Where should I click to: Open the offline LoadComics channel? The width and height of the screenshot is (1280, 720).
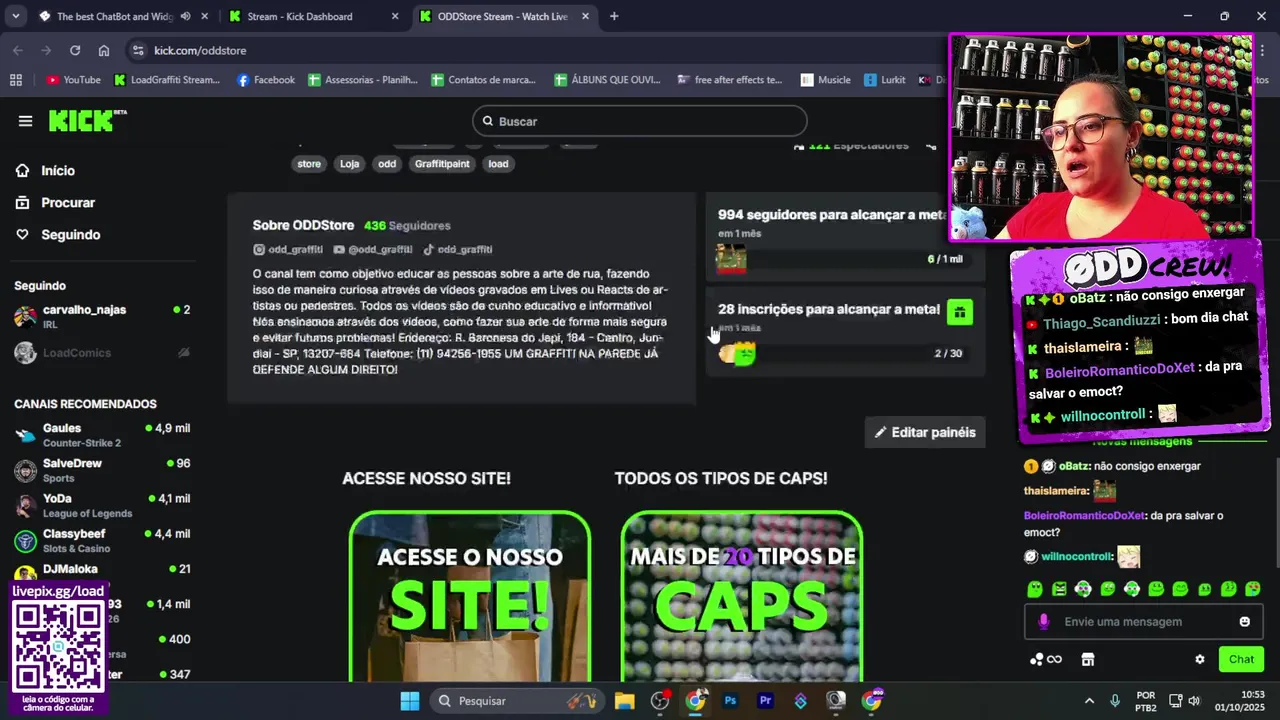pos(102,353)
